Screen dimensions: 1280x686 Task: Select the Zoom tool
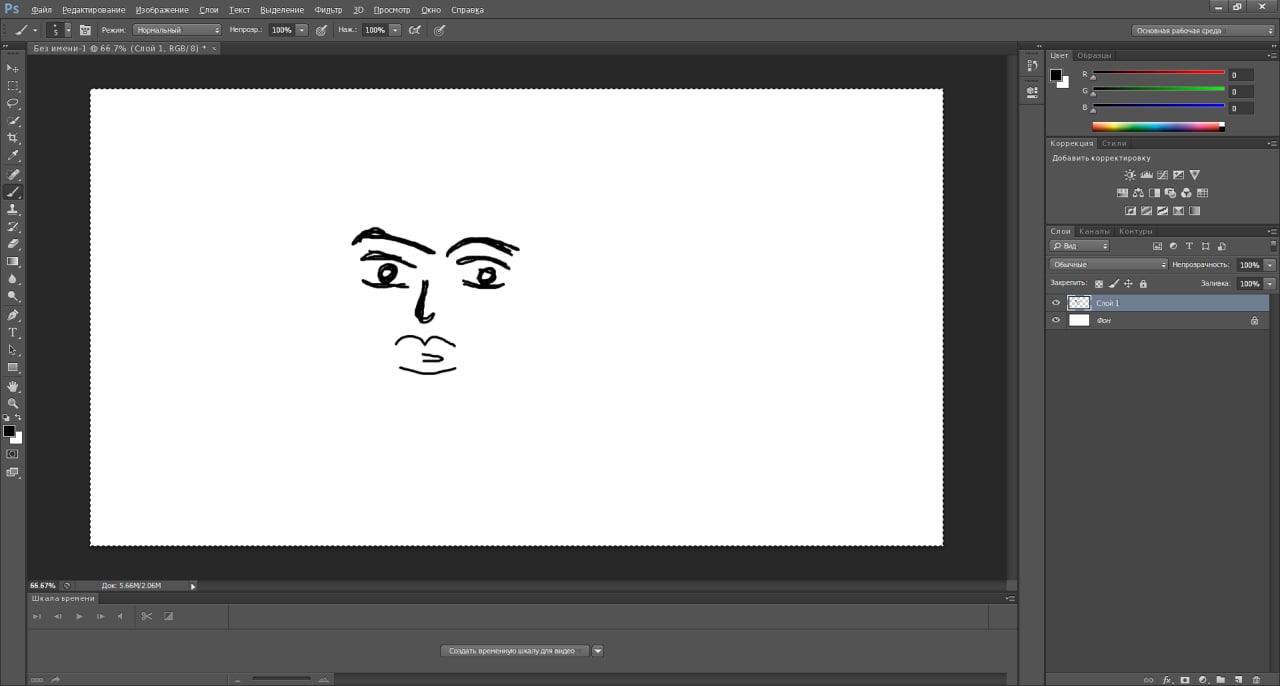pyautogui.click(x=13, y=404)
